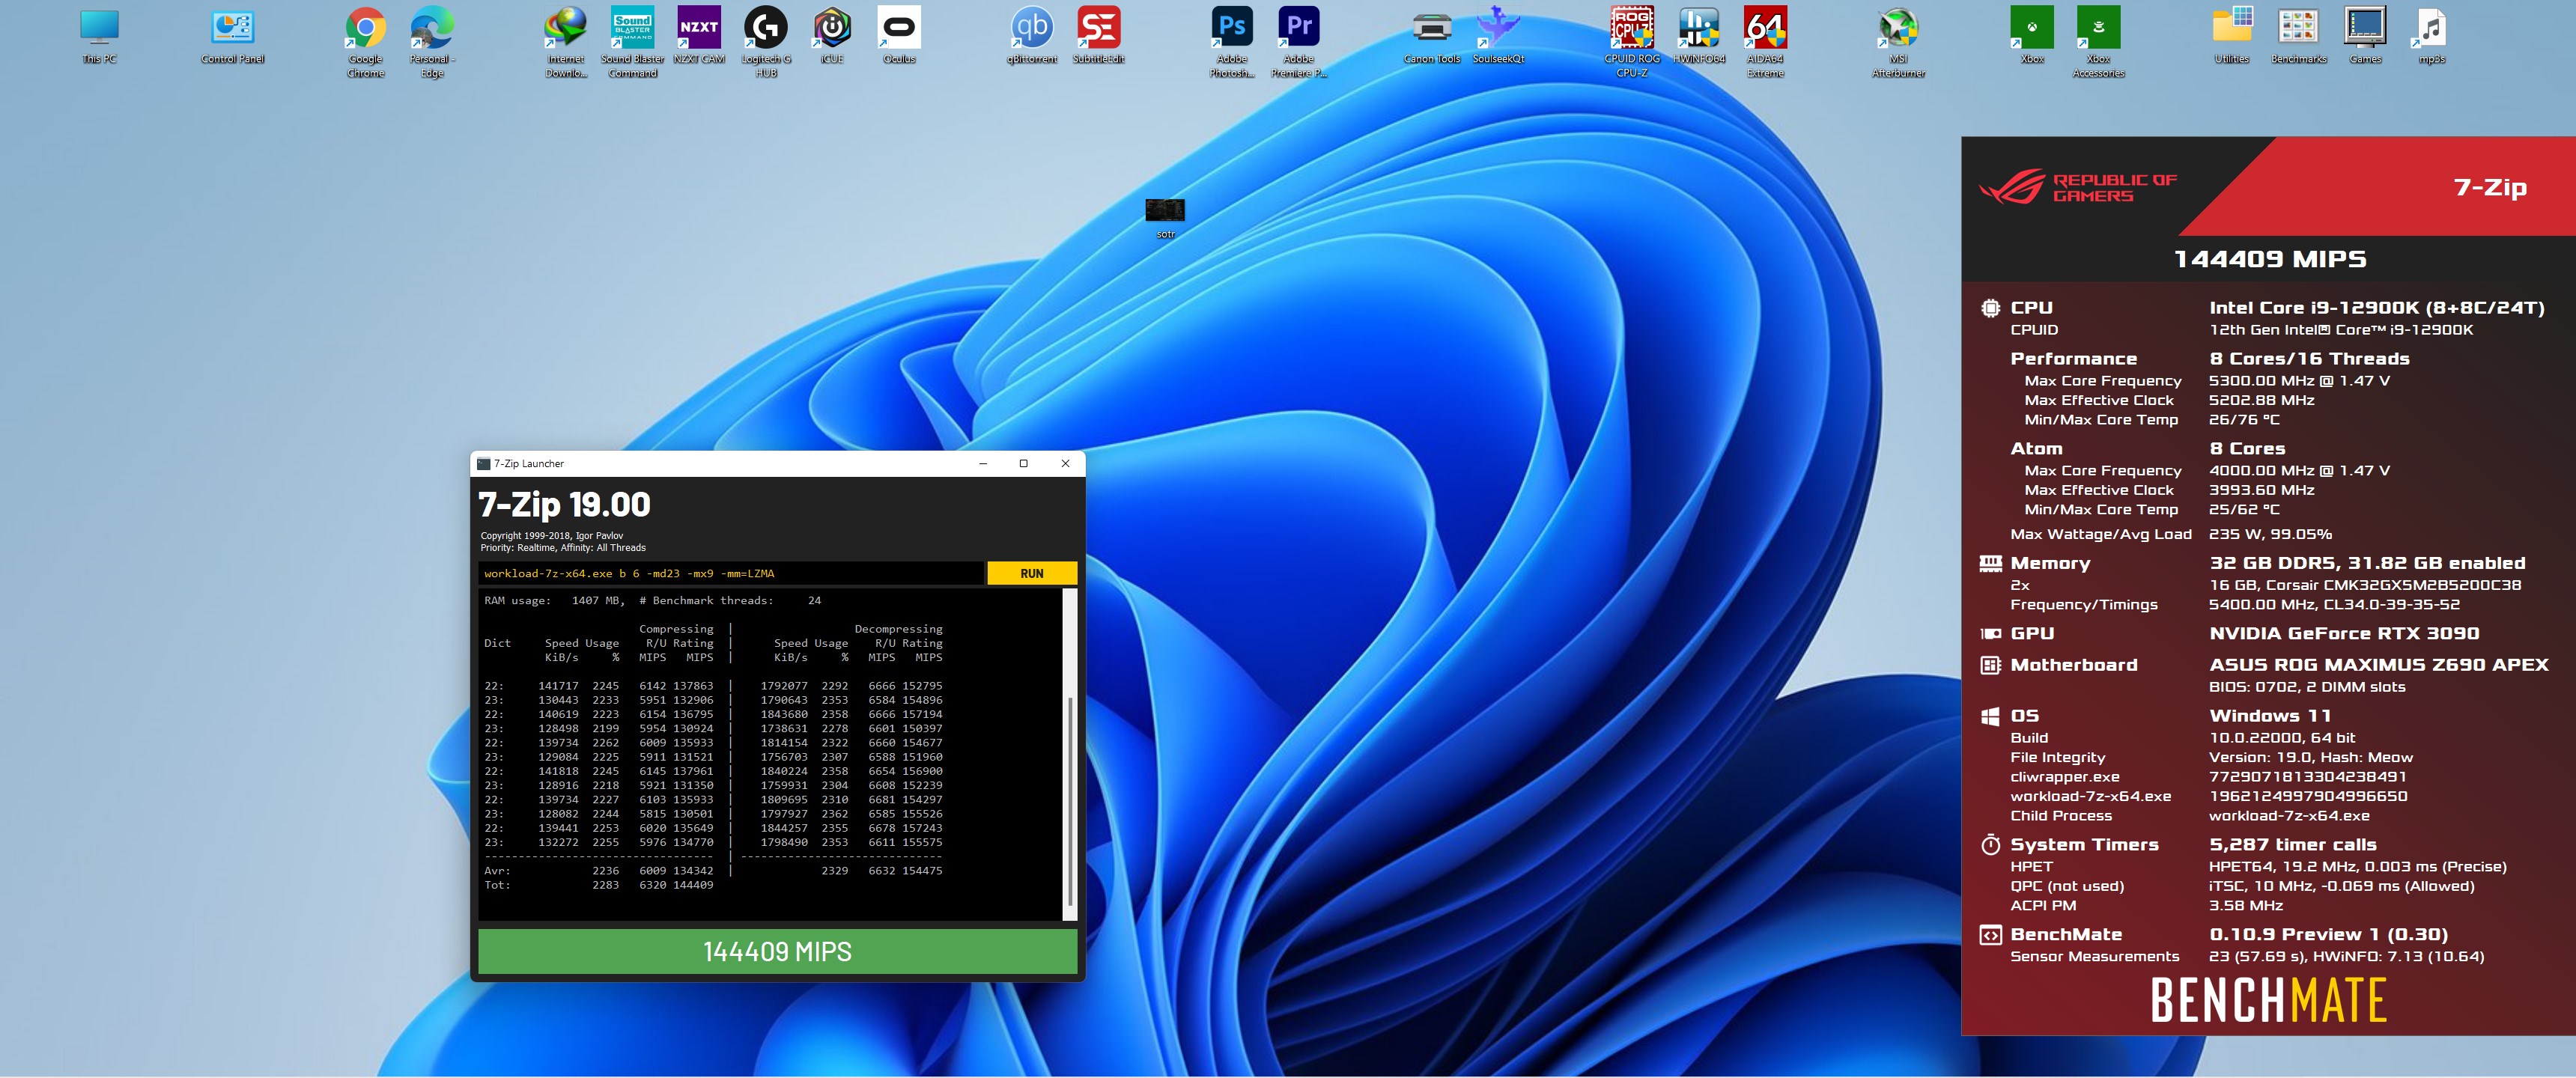Screen dimensions: 2576x1078
Task: Click 'RAM usage:' line in the 7-Zip output
Action: click(652, 600)
